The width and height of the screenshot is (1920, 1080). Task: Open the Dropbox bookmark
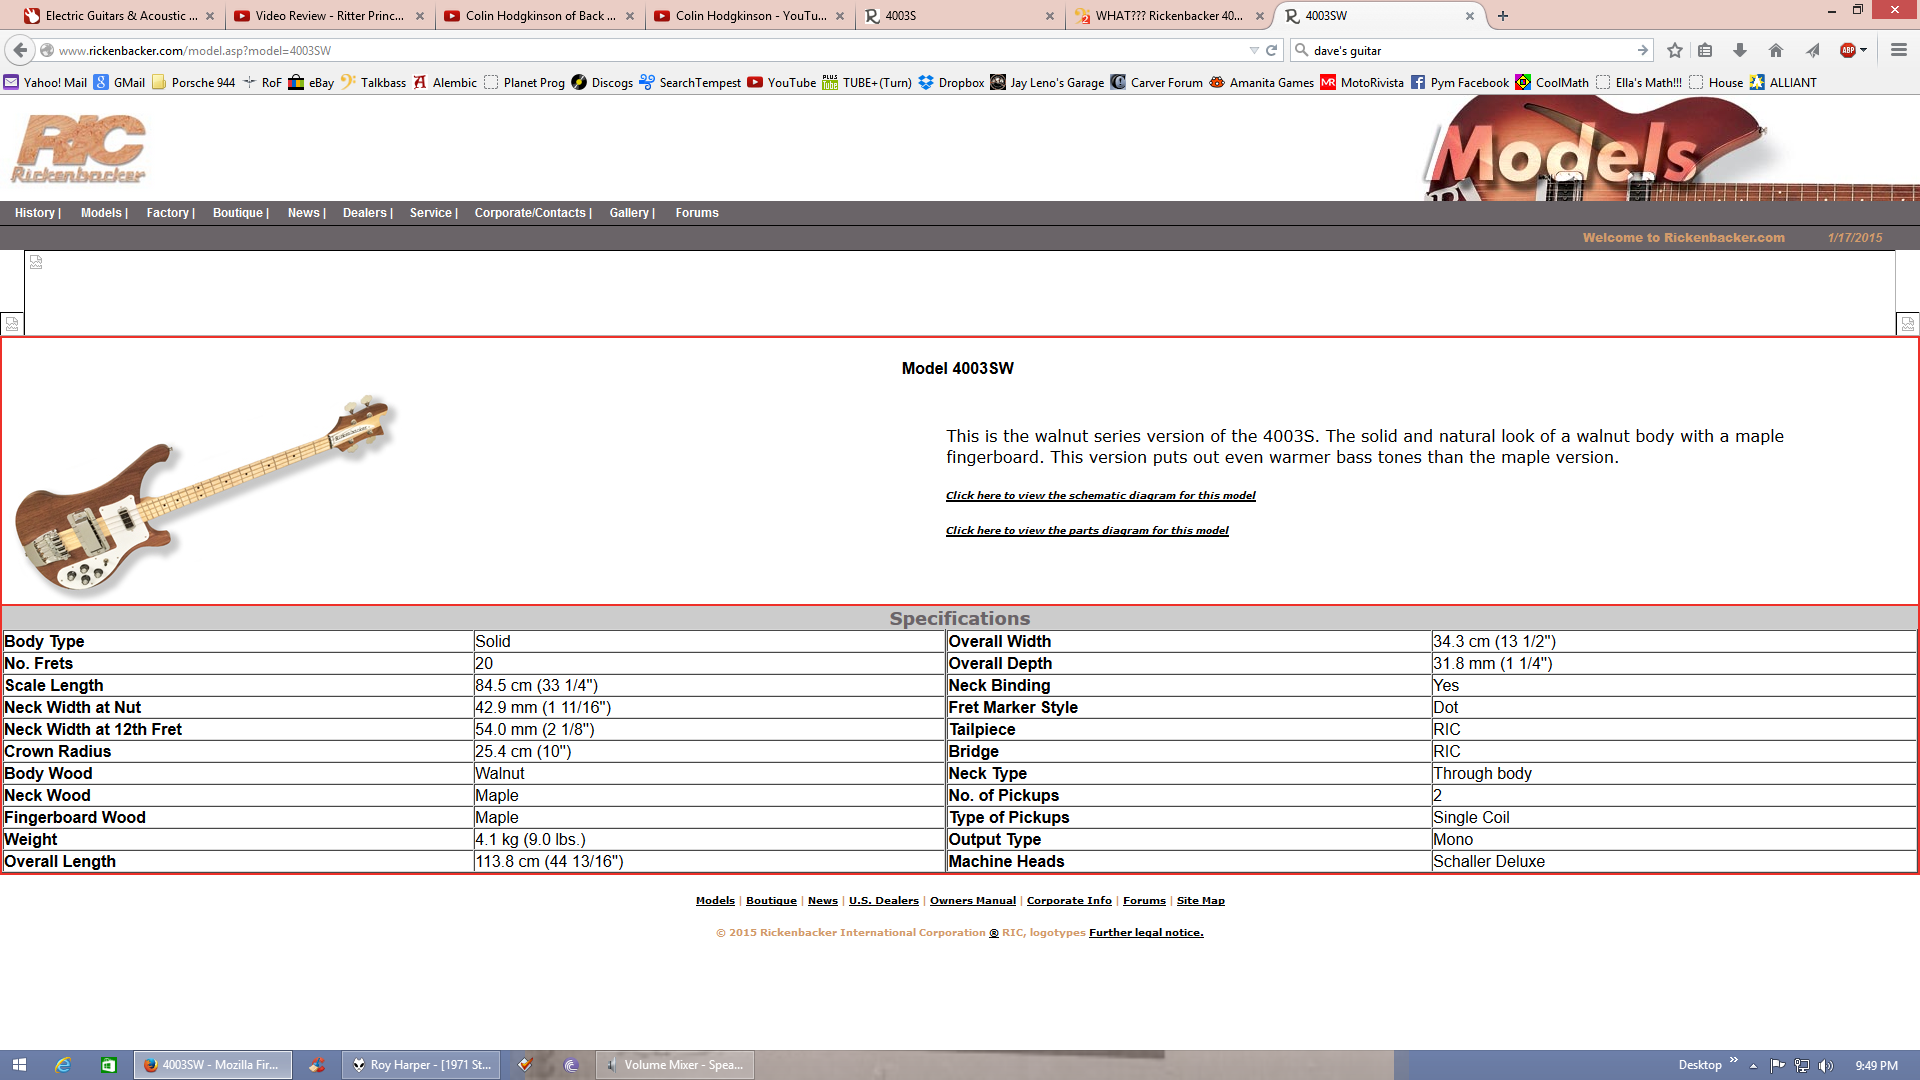952,83
